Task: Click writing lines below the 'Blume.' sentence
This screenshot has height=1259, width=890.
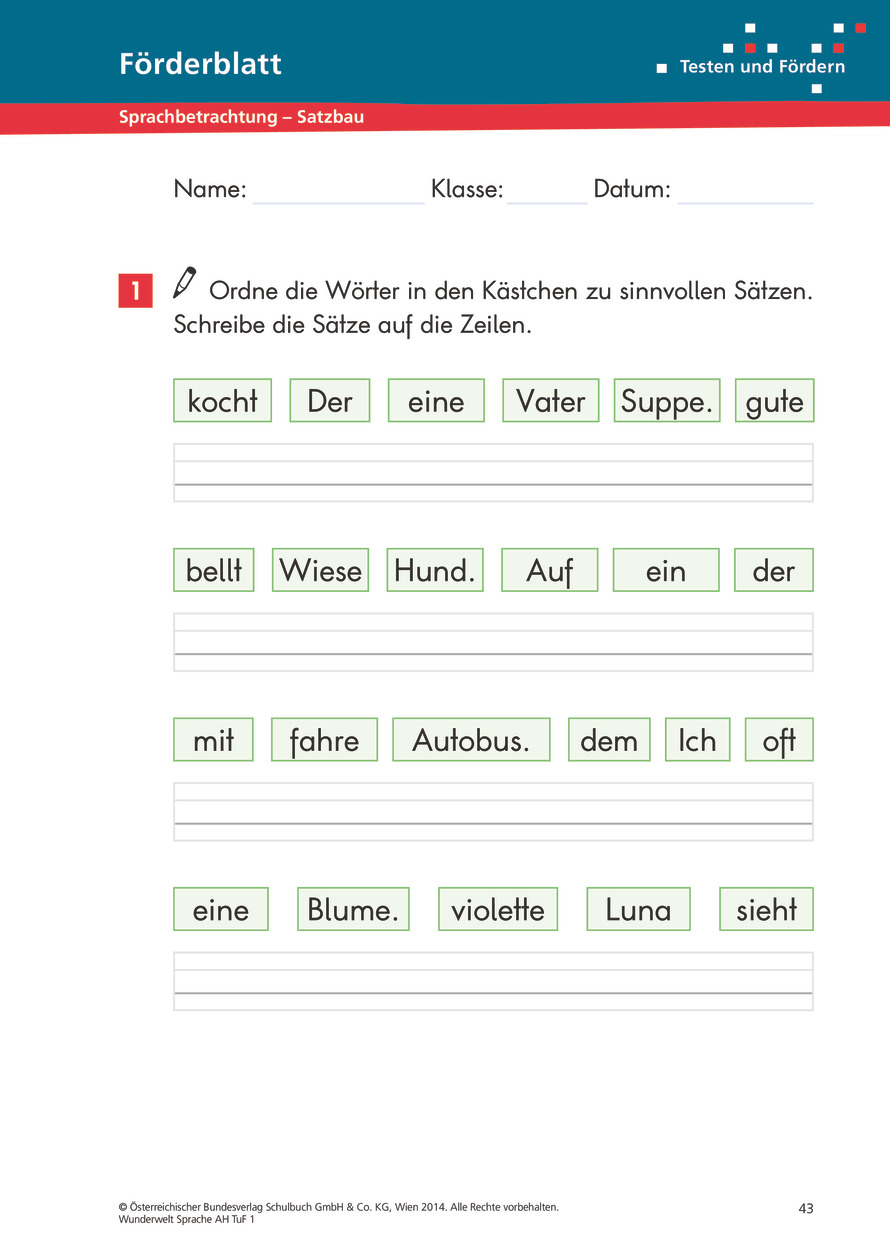Action: (x=493, y=981)
